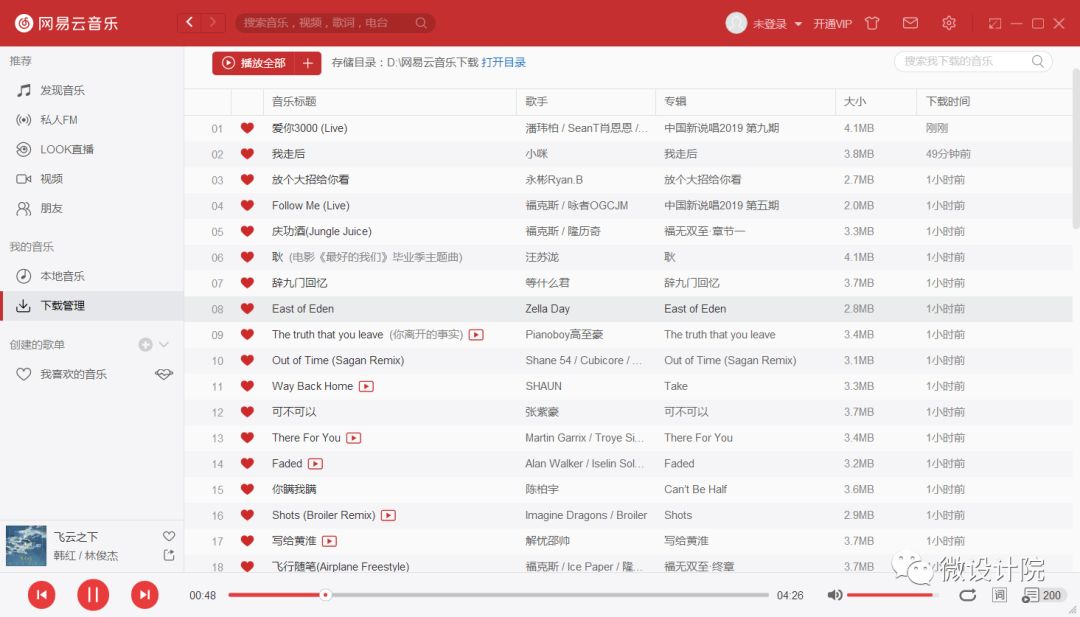Click artist Zella Day
The width and height of the screenshot is (1080, 617).
[x=547, y=308]
